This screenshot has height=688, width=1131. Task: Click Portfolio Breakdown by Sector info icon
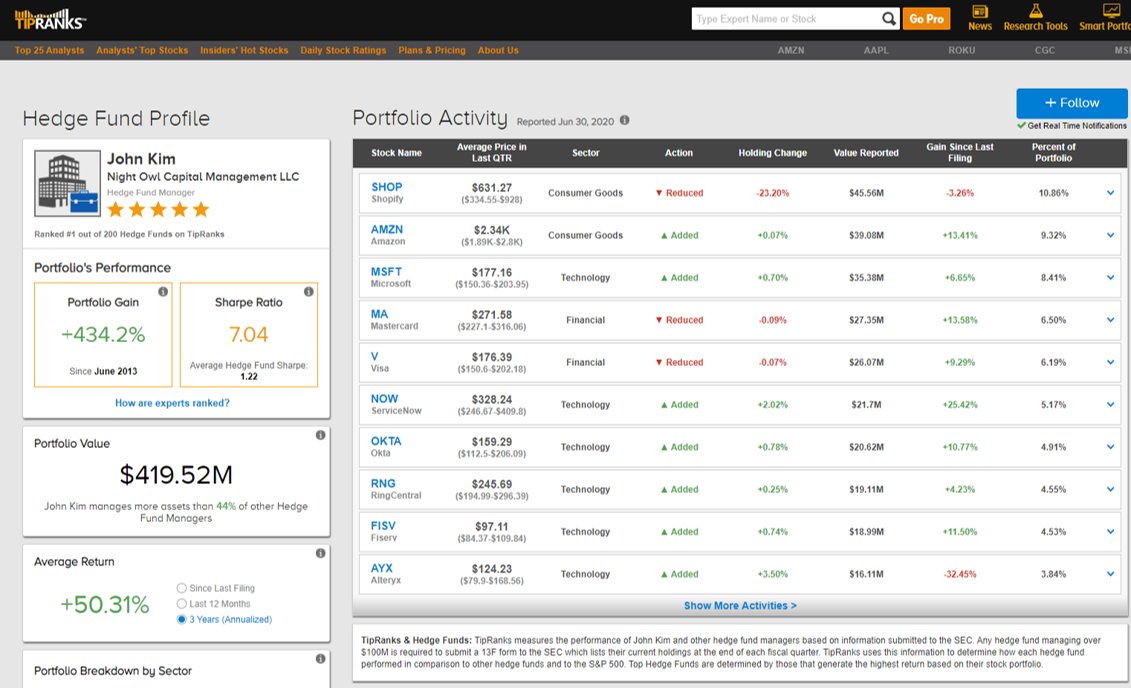click(x=320, y=658)
